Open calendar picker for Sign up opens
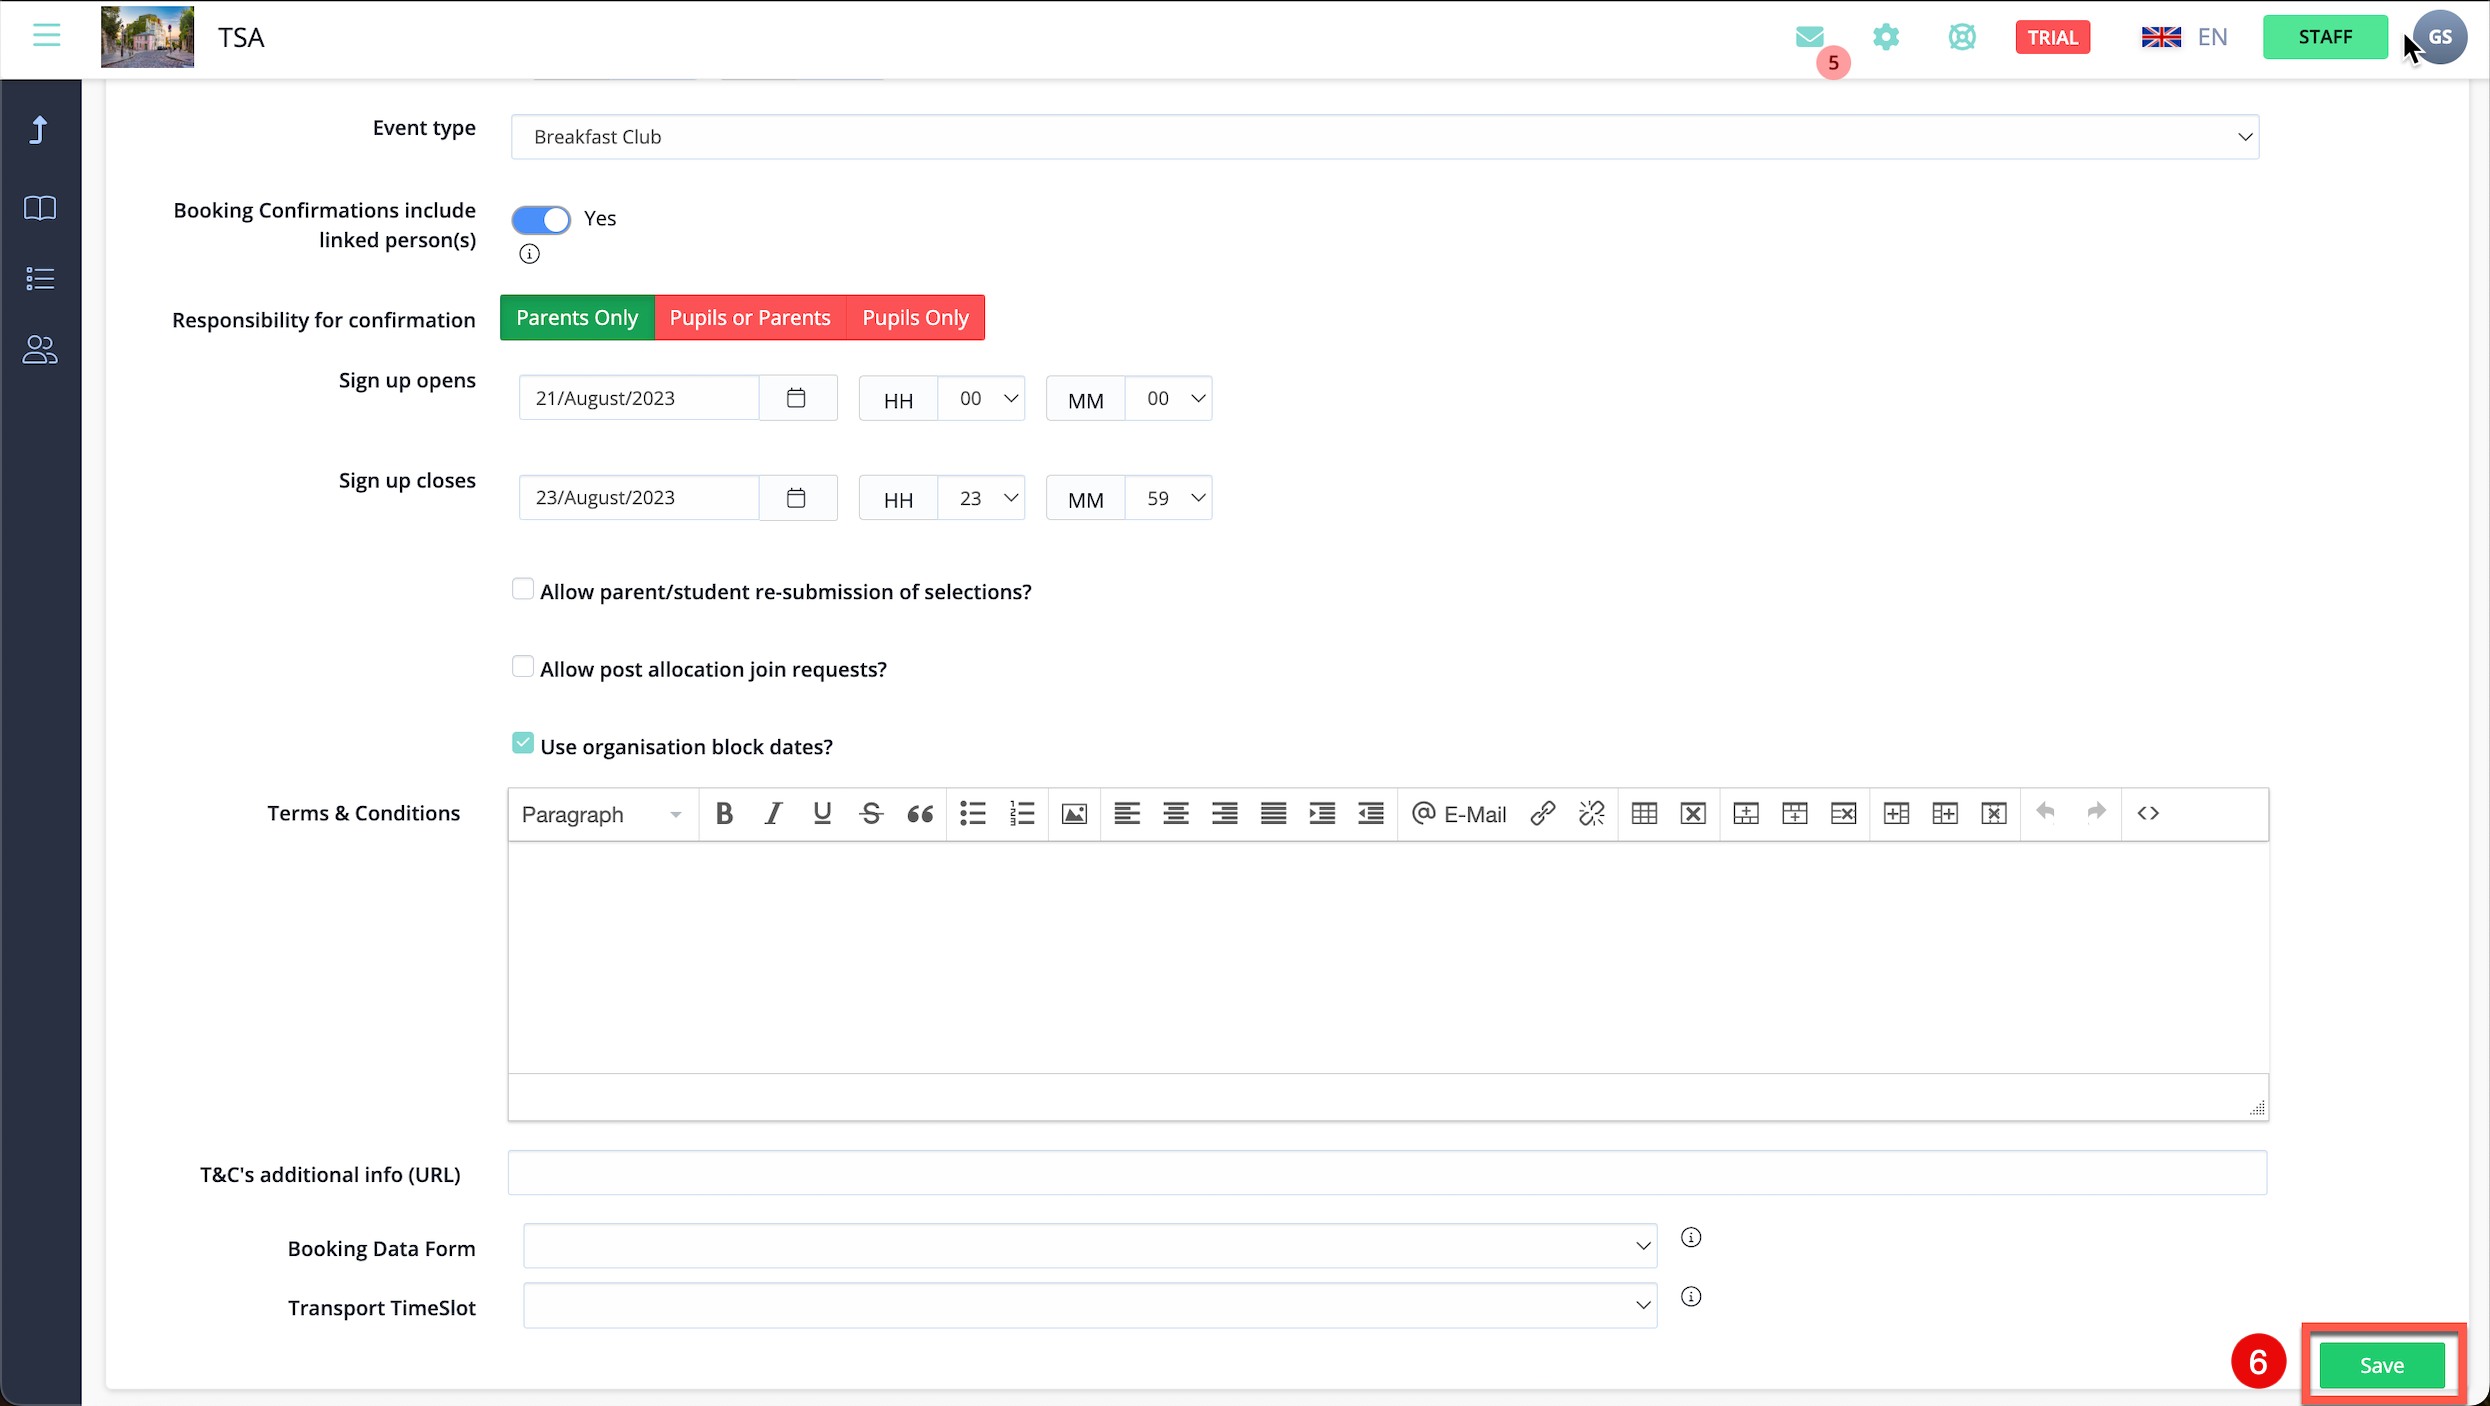Viewport: 2490px width, 1406px height. [796, 398]
